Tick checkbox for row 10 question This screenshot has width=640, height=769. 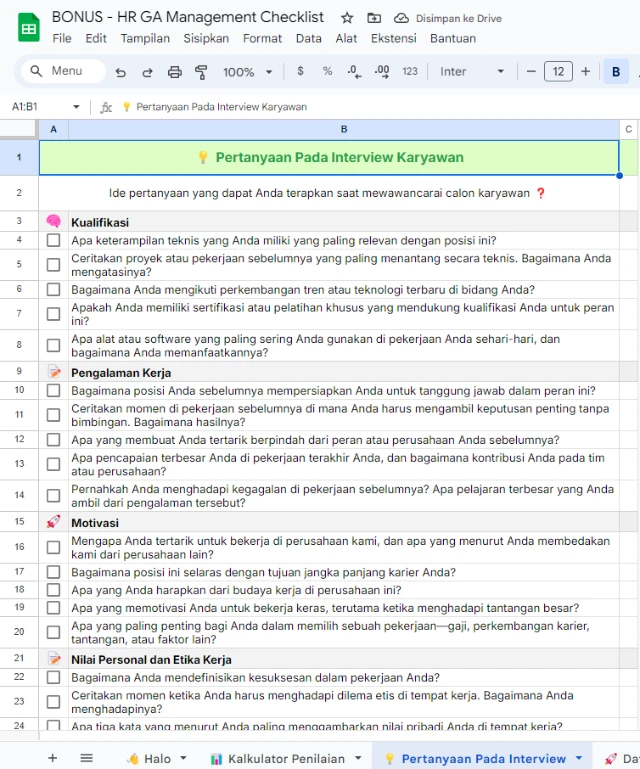click(x=54, y=390)
